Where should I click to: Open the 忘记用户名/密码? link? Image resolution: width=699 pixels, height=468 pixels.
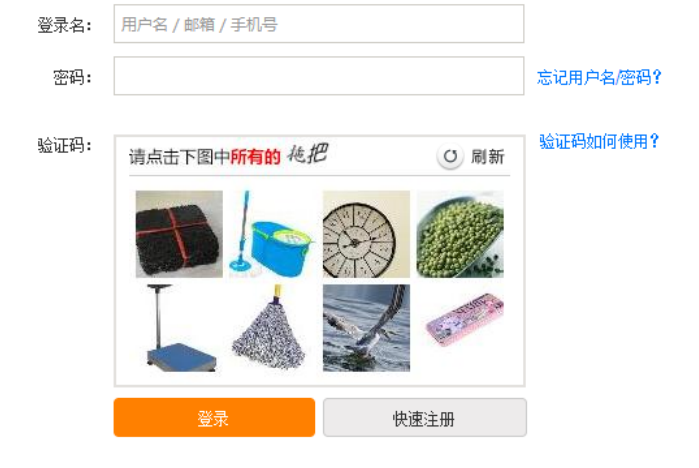[x=599, y=78]
